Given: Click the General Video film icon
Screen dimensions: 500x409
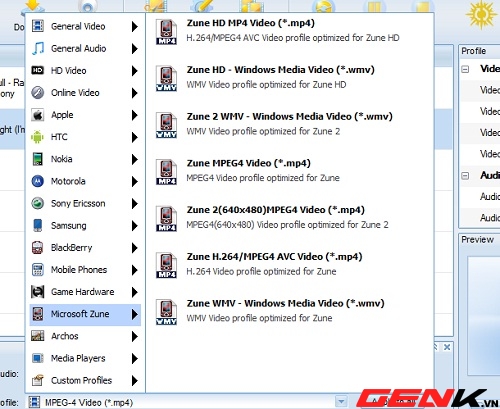Looking at the screenshot, I should 38,26.
